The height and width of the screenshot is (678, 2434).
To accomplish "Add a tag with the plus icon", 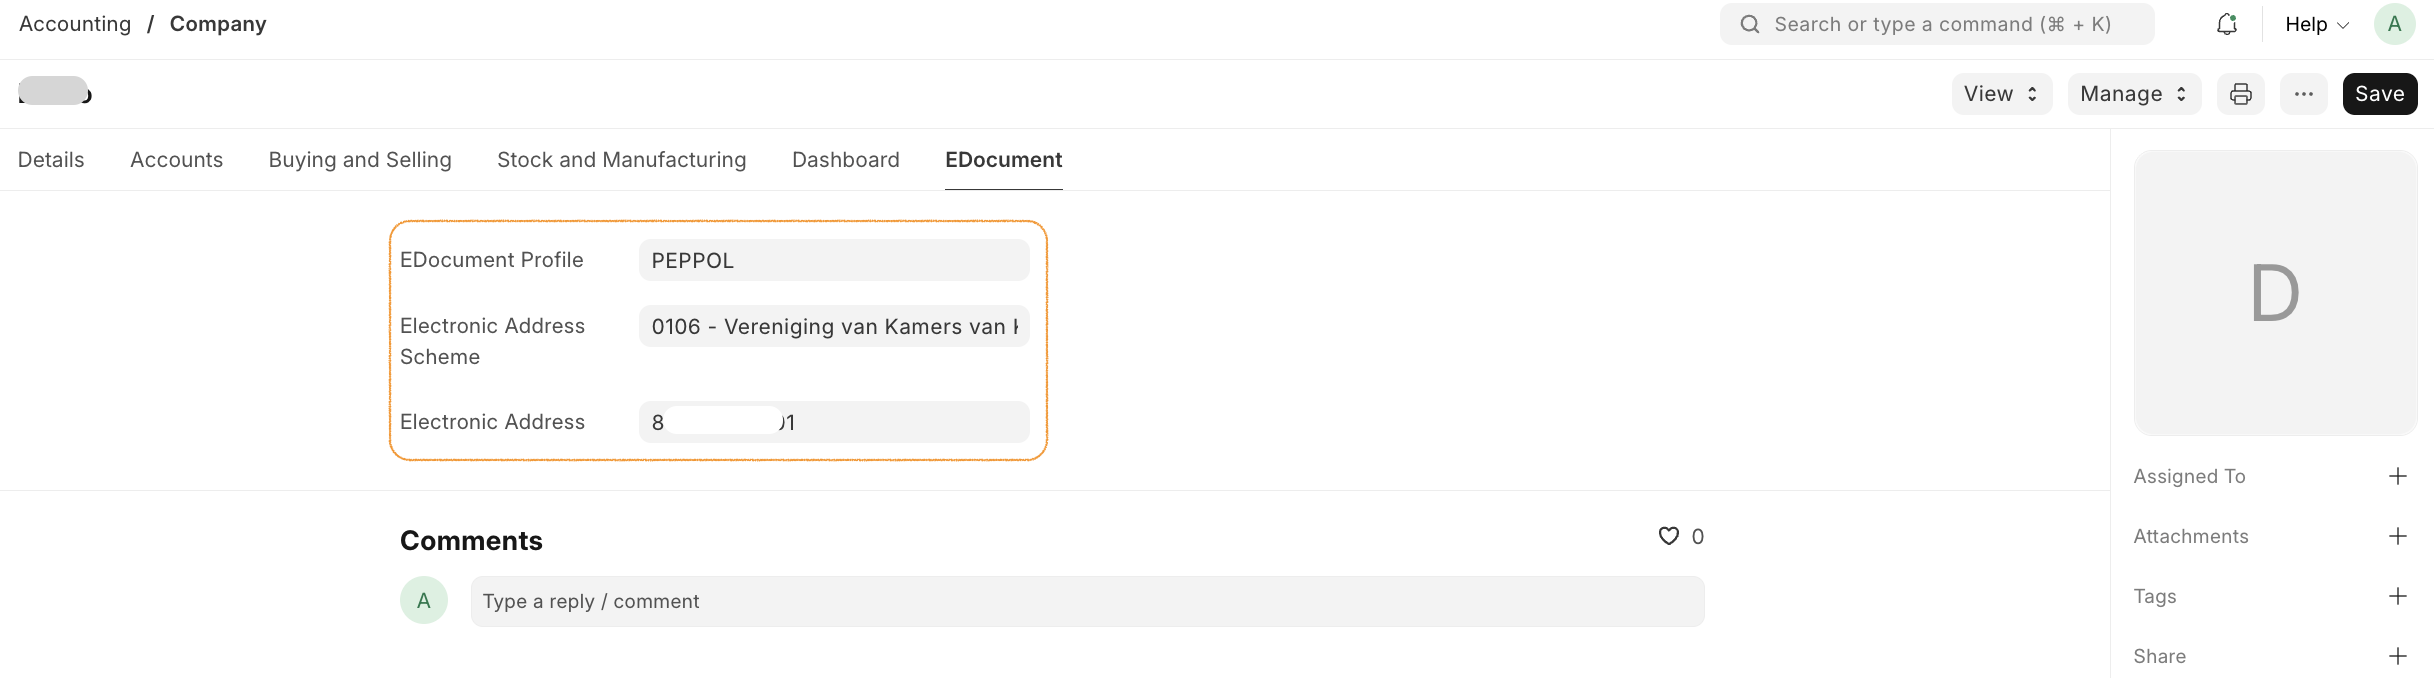I will click(2397, 596).
